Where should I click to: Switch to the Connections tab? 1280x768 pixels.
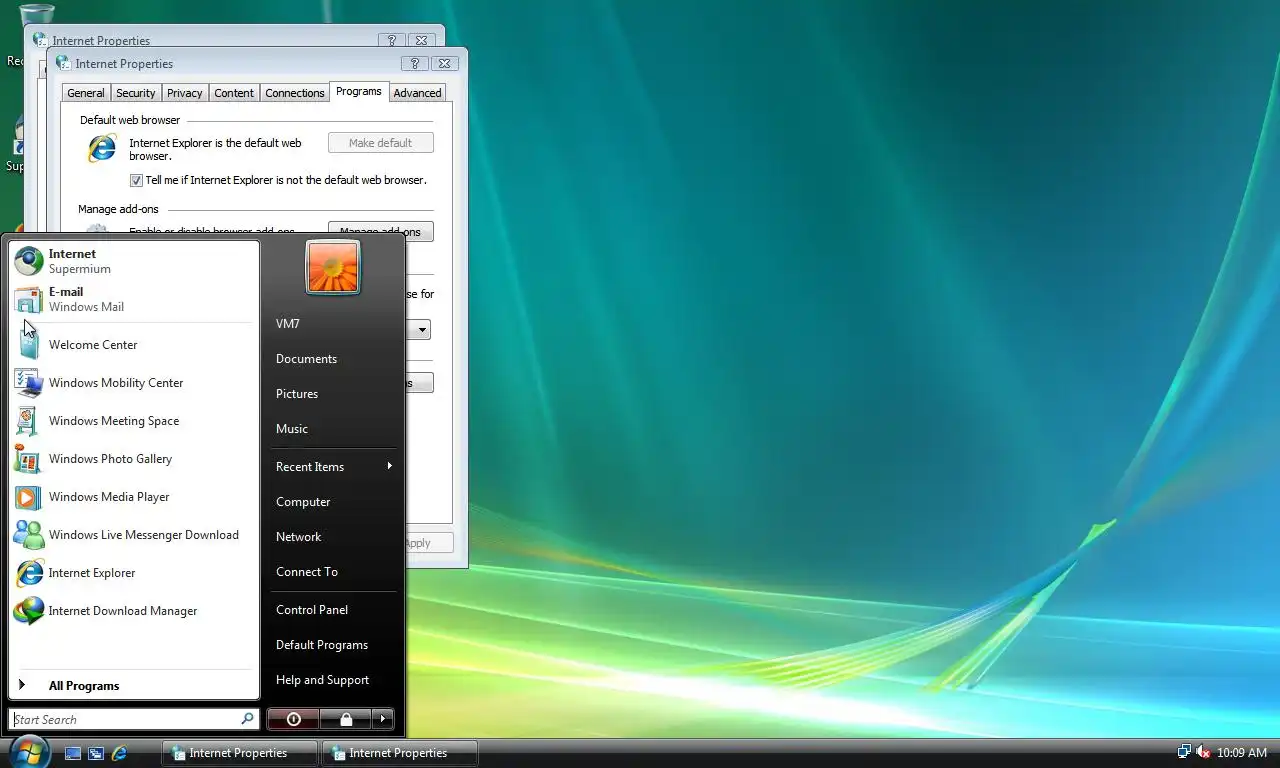pos(295,93)
